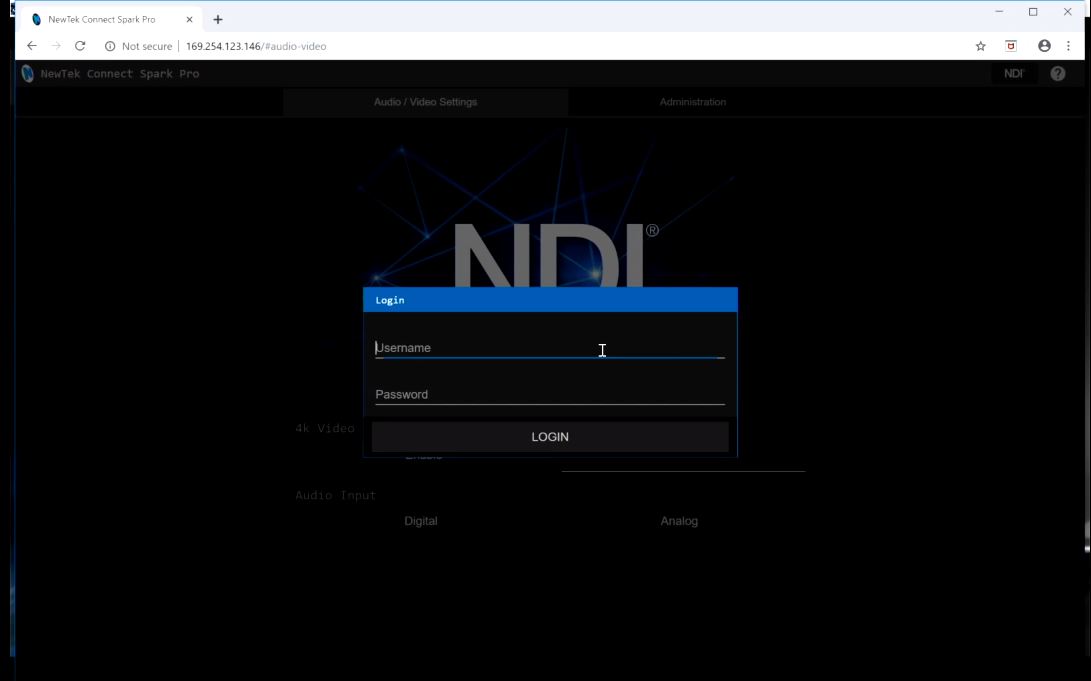Viewport: 1091px width, 681px height.
Task: Open the Chrome three-dot menu
Action: coord(1068,46)
